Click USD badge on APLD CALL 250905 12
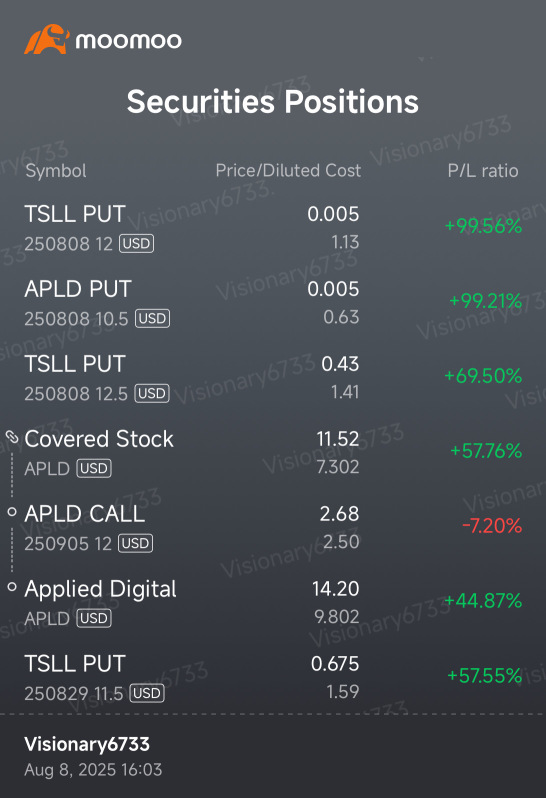Image resolution: width=546 pixels, height=798 pixels. pos(135,543)
